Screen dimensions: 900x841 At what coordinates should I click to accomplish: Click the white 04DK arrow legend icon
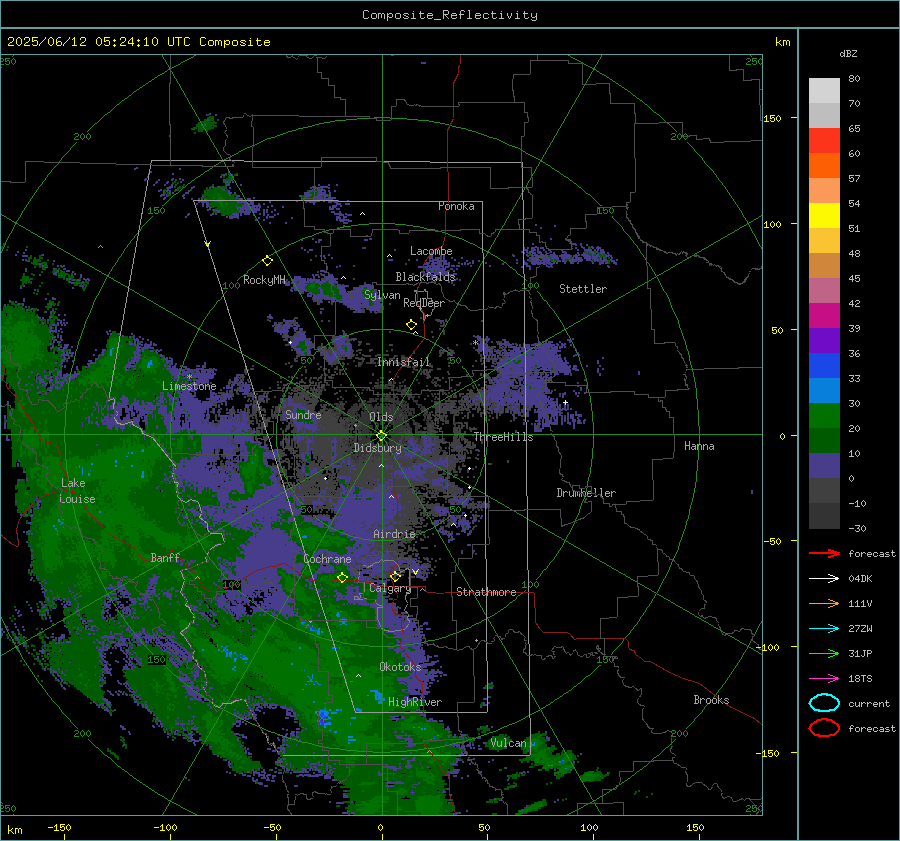[824, 579]
